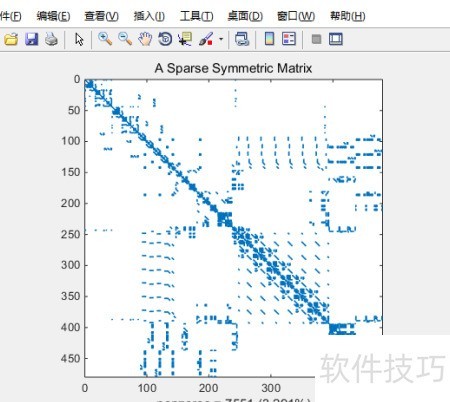
Task: Activate the Zoom In tool
Action: tap(105, 39)
